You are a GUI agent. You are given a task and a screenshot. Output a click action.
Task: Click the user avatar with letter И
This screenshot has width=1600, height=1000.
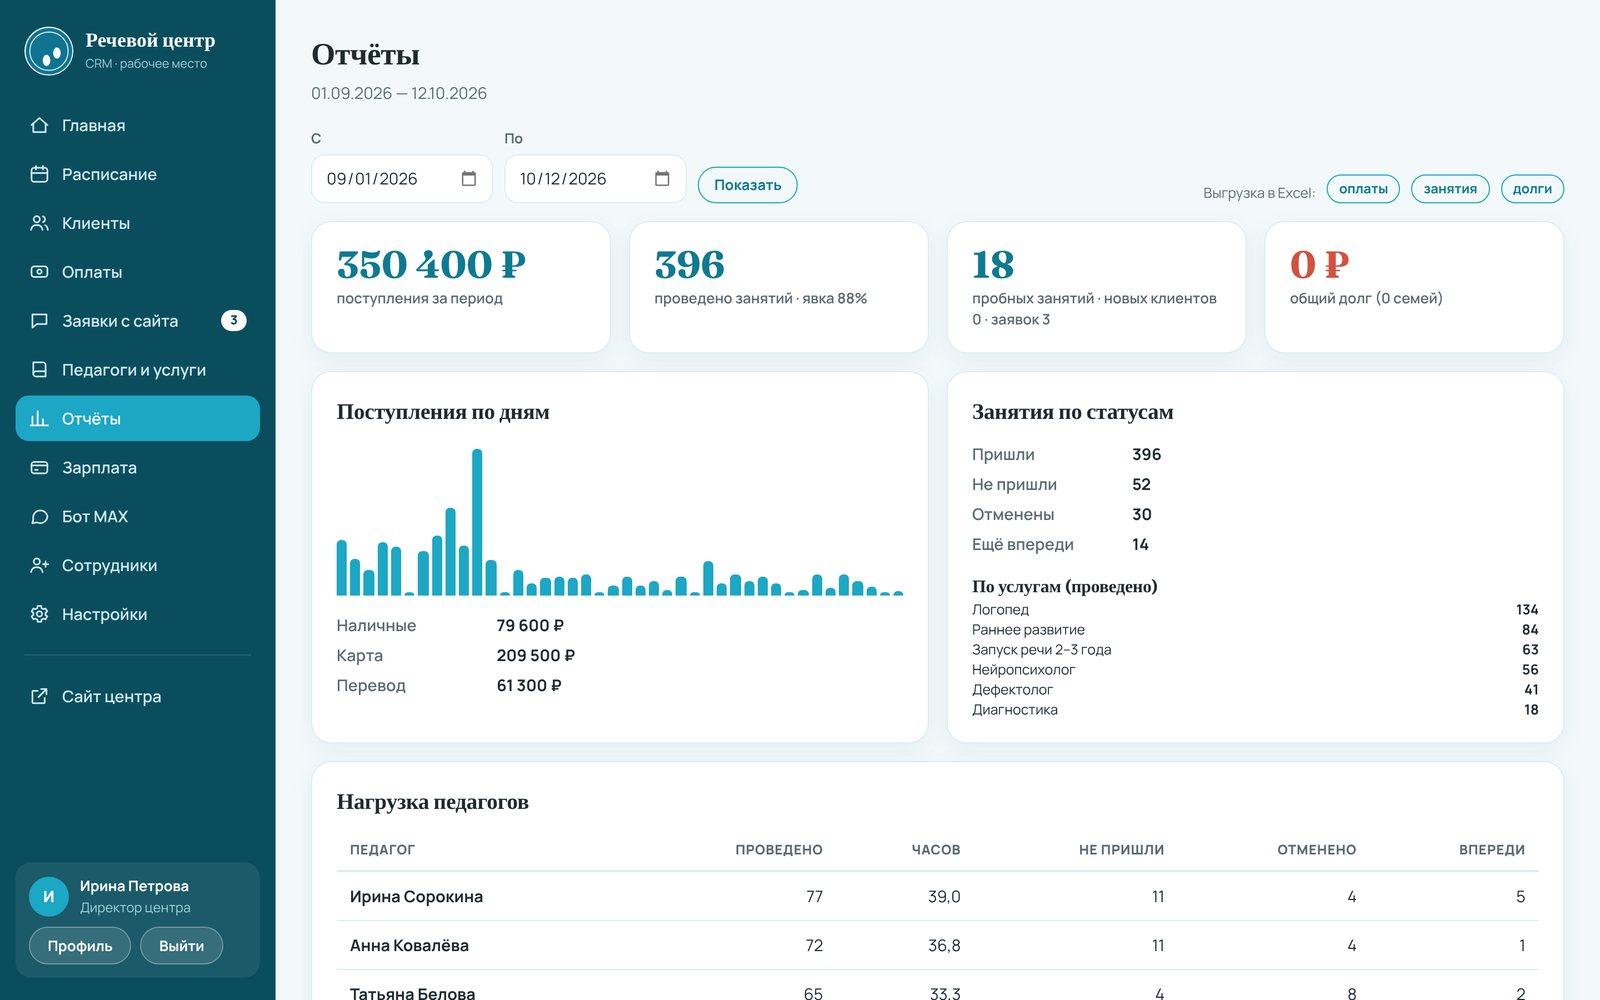(48, 897)
